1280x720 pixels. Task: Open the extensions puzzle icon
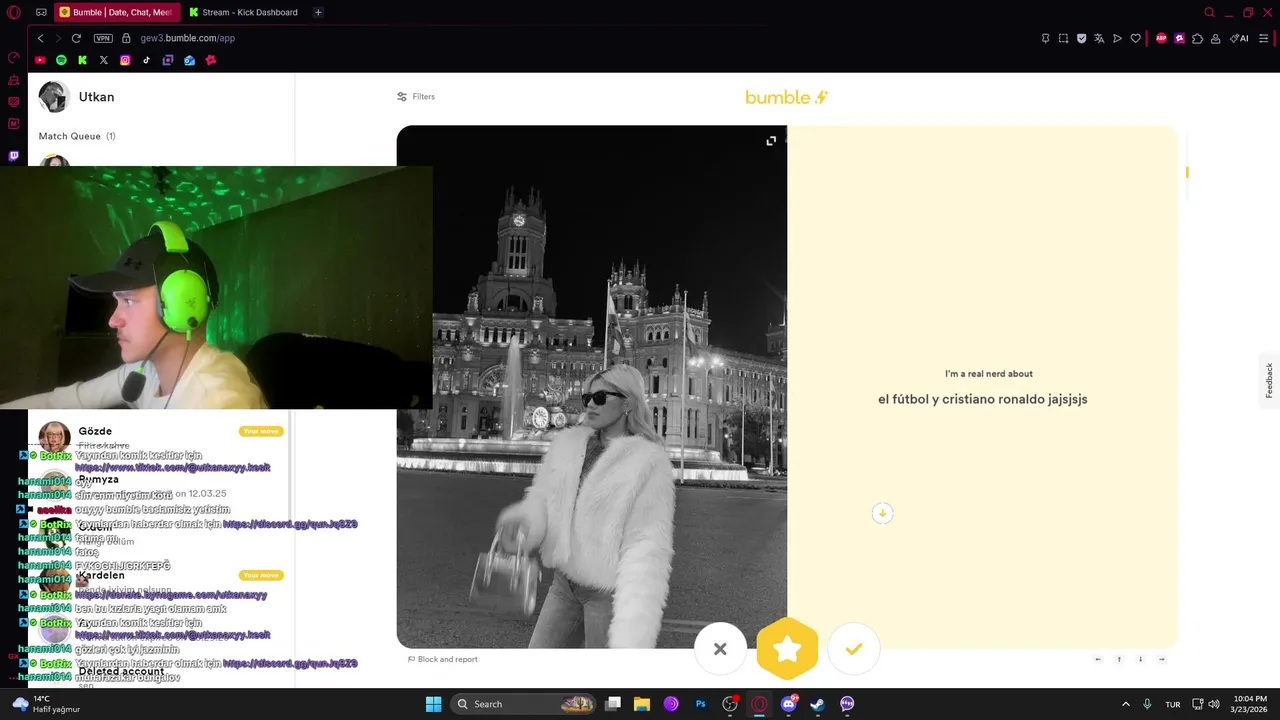click(x=1197, y=38)
